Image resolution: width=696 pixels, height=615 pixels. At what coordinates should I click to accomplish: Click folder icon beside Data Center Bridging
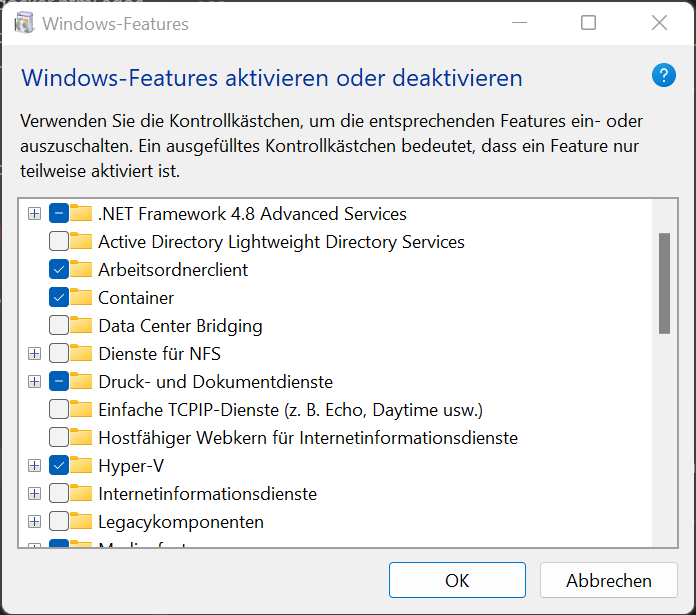click(x=81, y=325)
